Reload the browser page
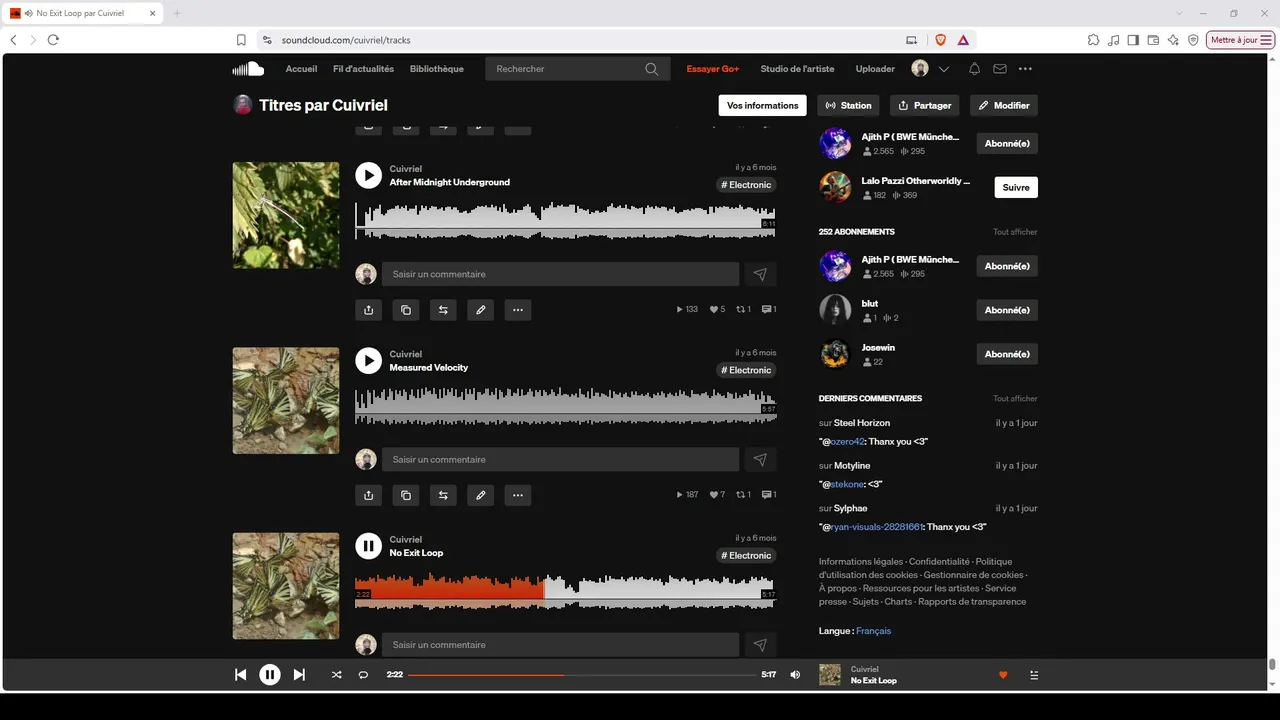1280x720 pixels. click(53, 40)
